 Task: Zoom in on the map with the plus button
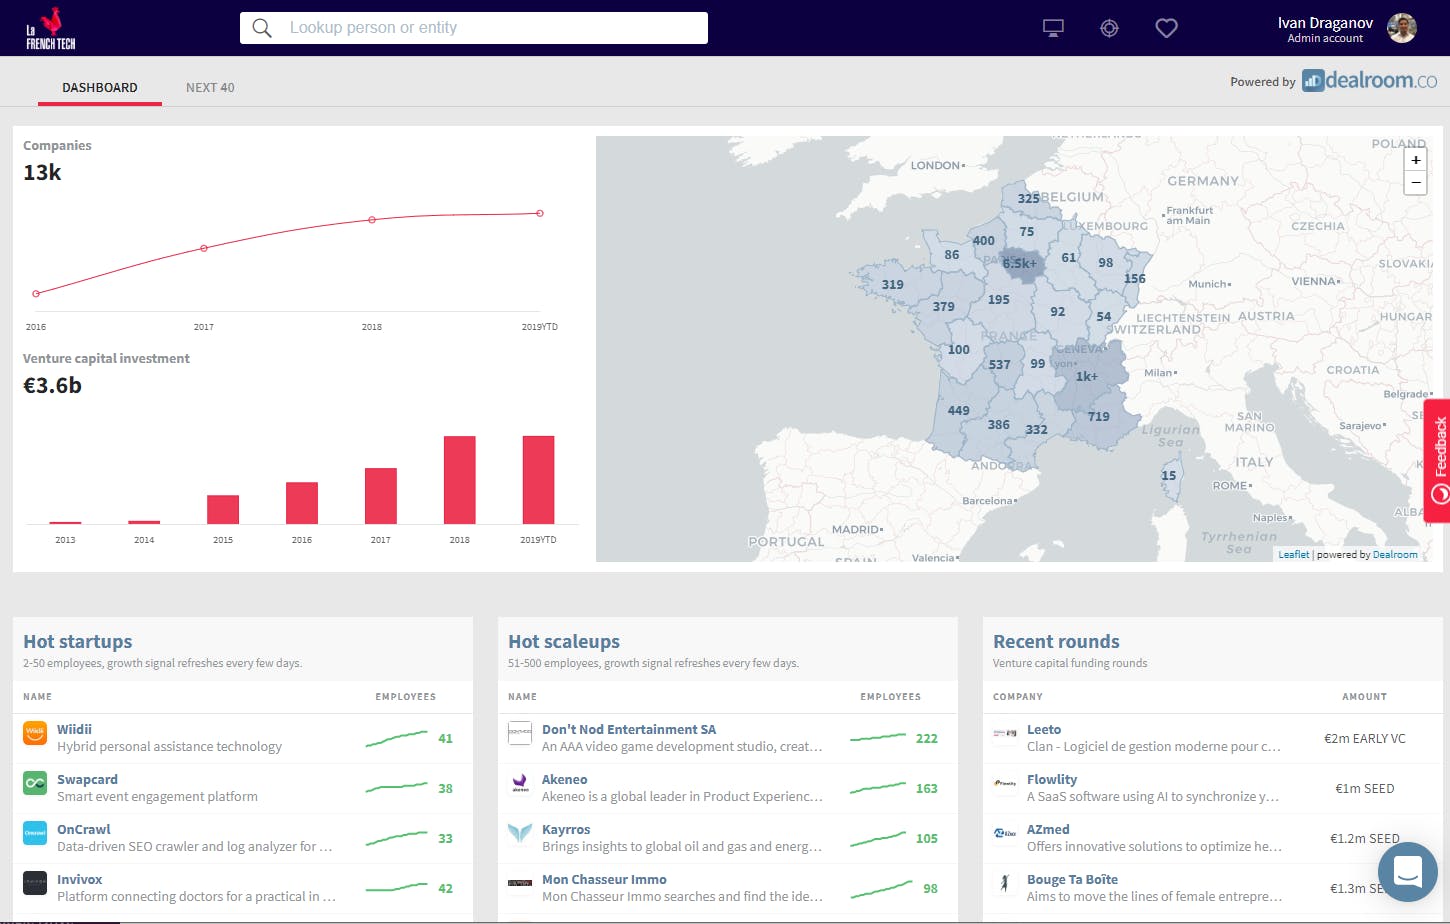coord(1415,160)
